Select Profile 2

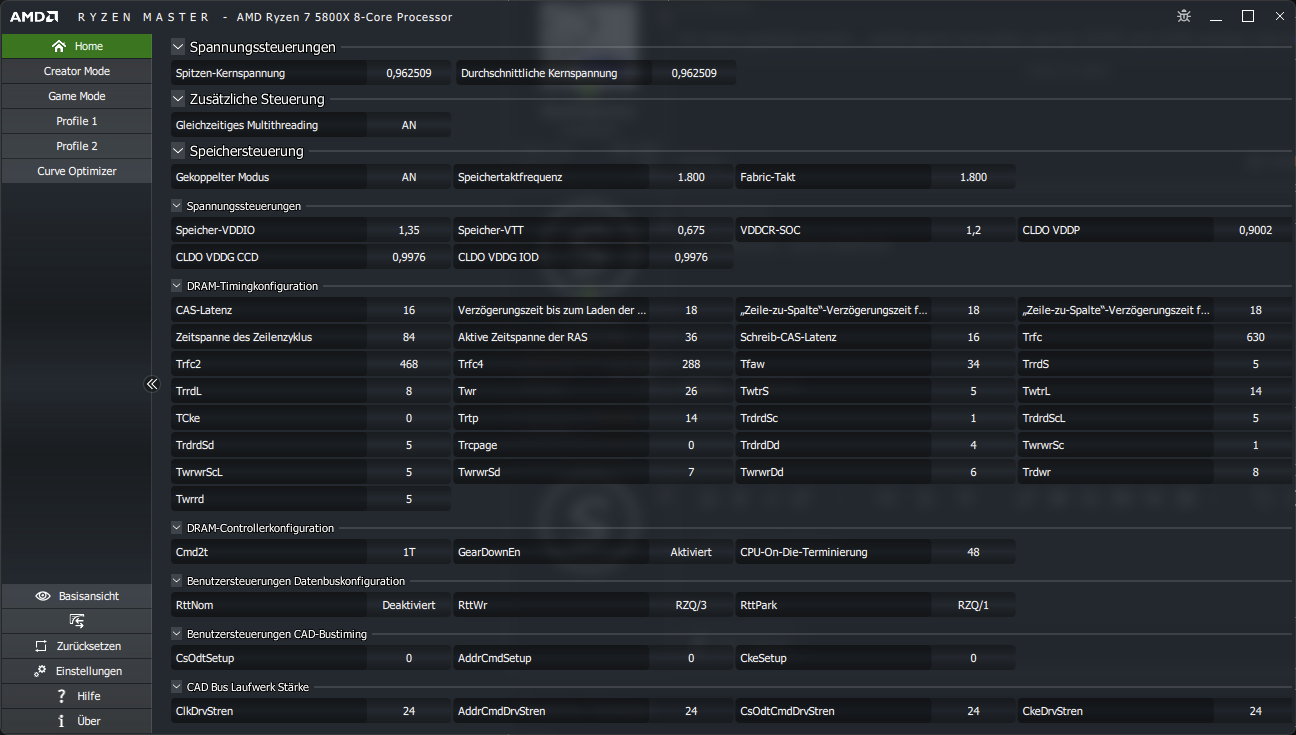tap(76, 146)
